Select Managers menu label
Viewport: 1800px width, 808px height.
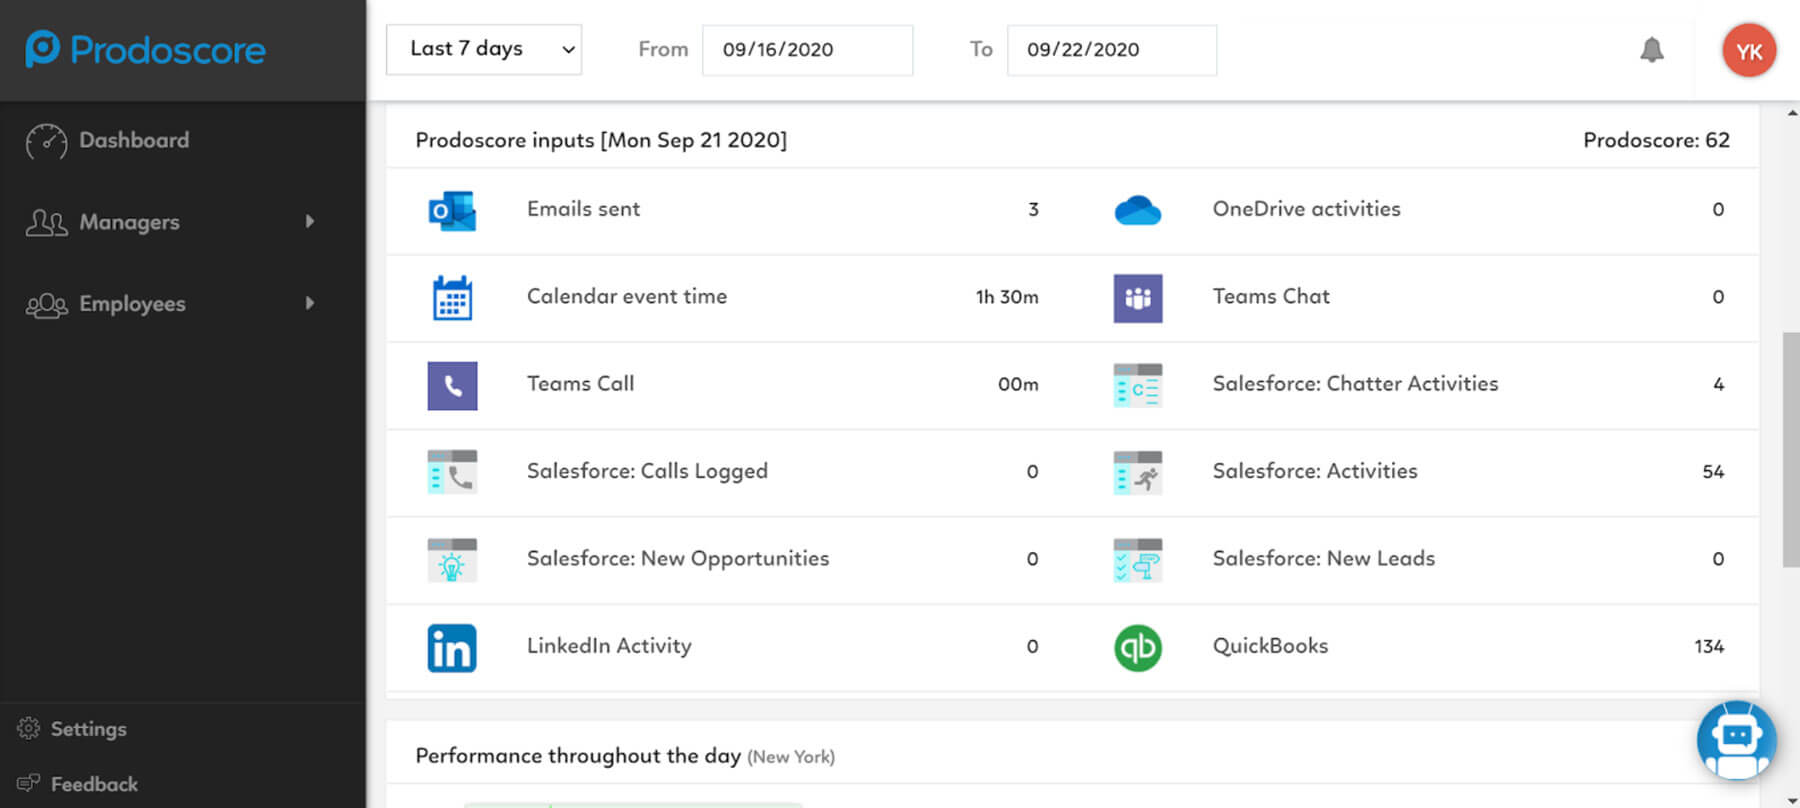(129, 222)
